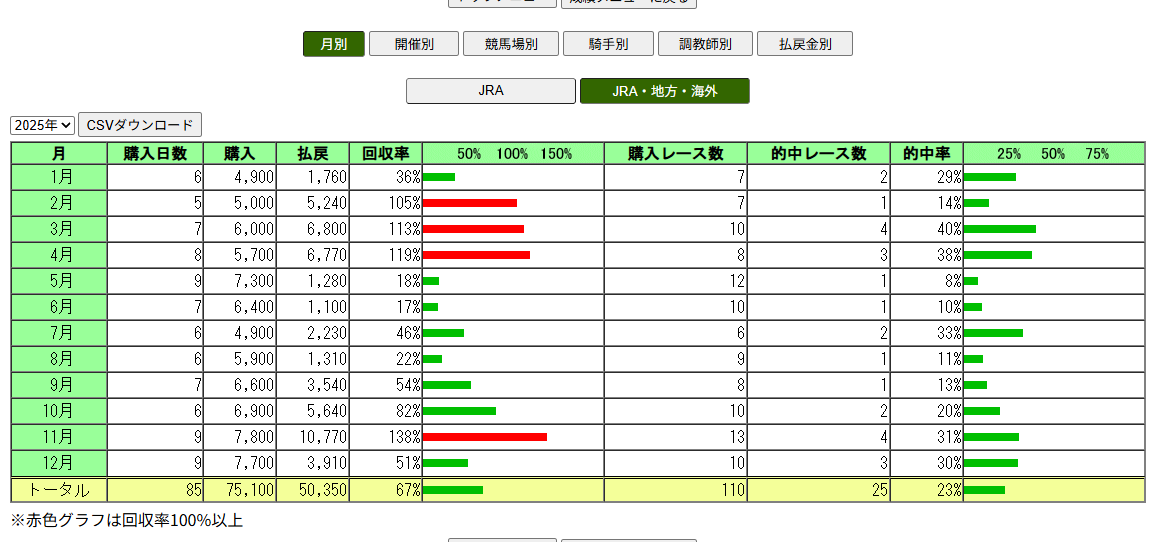Click the 購入レース数 column header
1175x542 pixels.
coord(675,153)
